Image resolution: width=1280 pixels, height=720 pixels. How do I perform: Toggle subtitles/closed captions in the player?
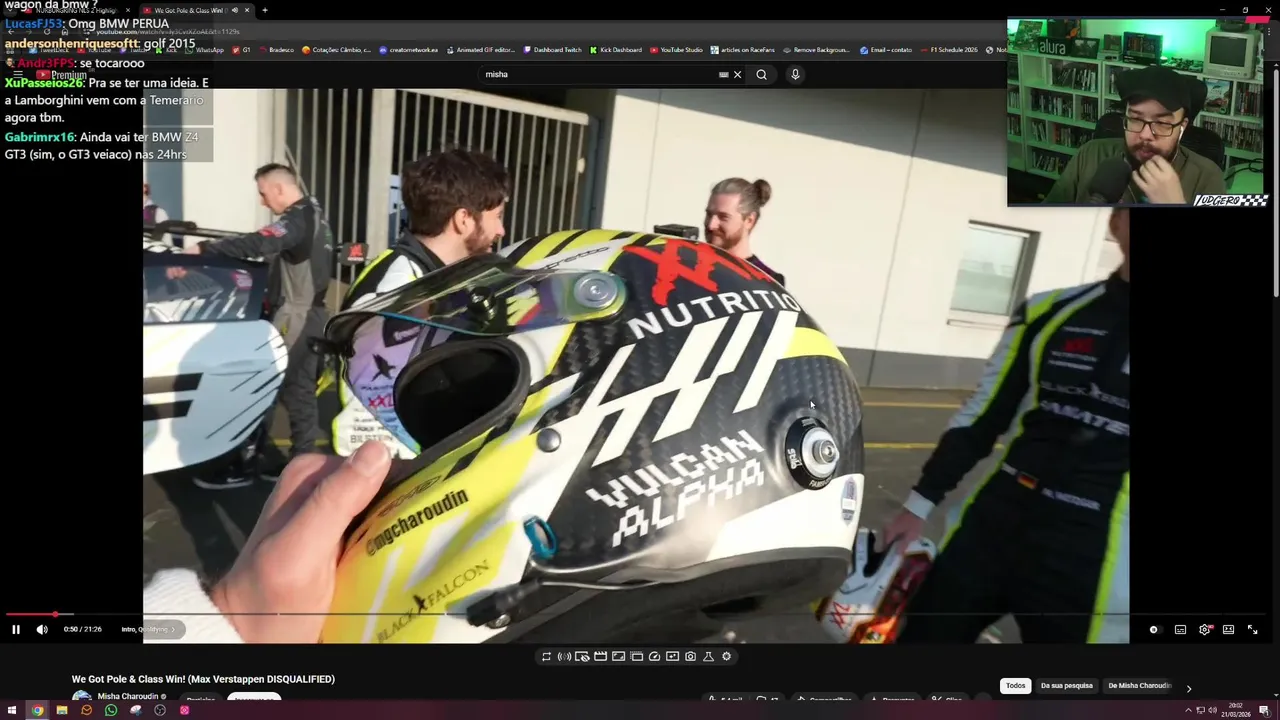[x=1180, y=630]
